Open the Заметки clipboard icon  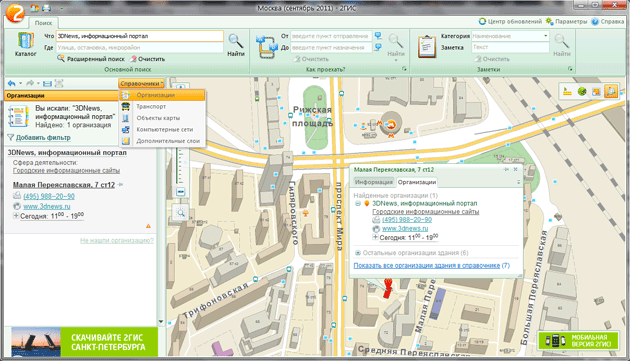click(427, 47)
